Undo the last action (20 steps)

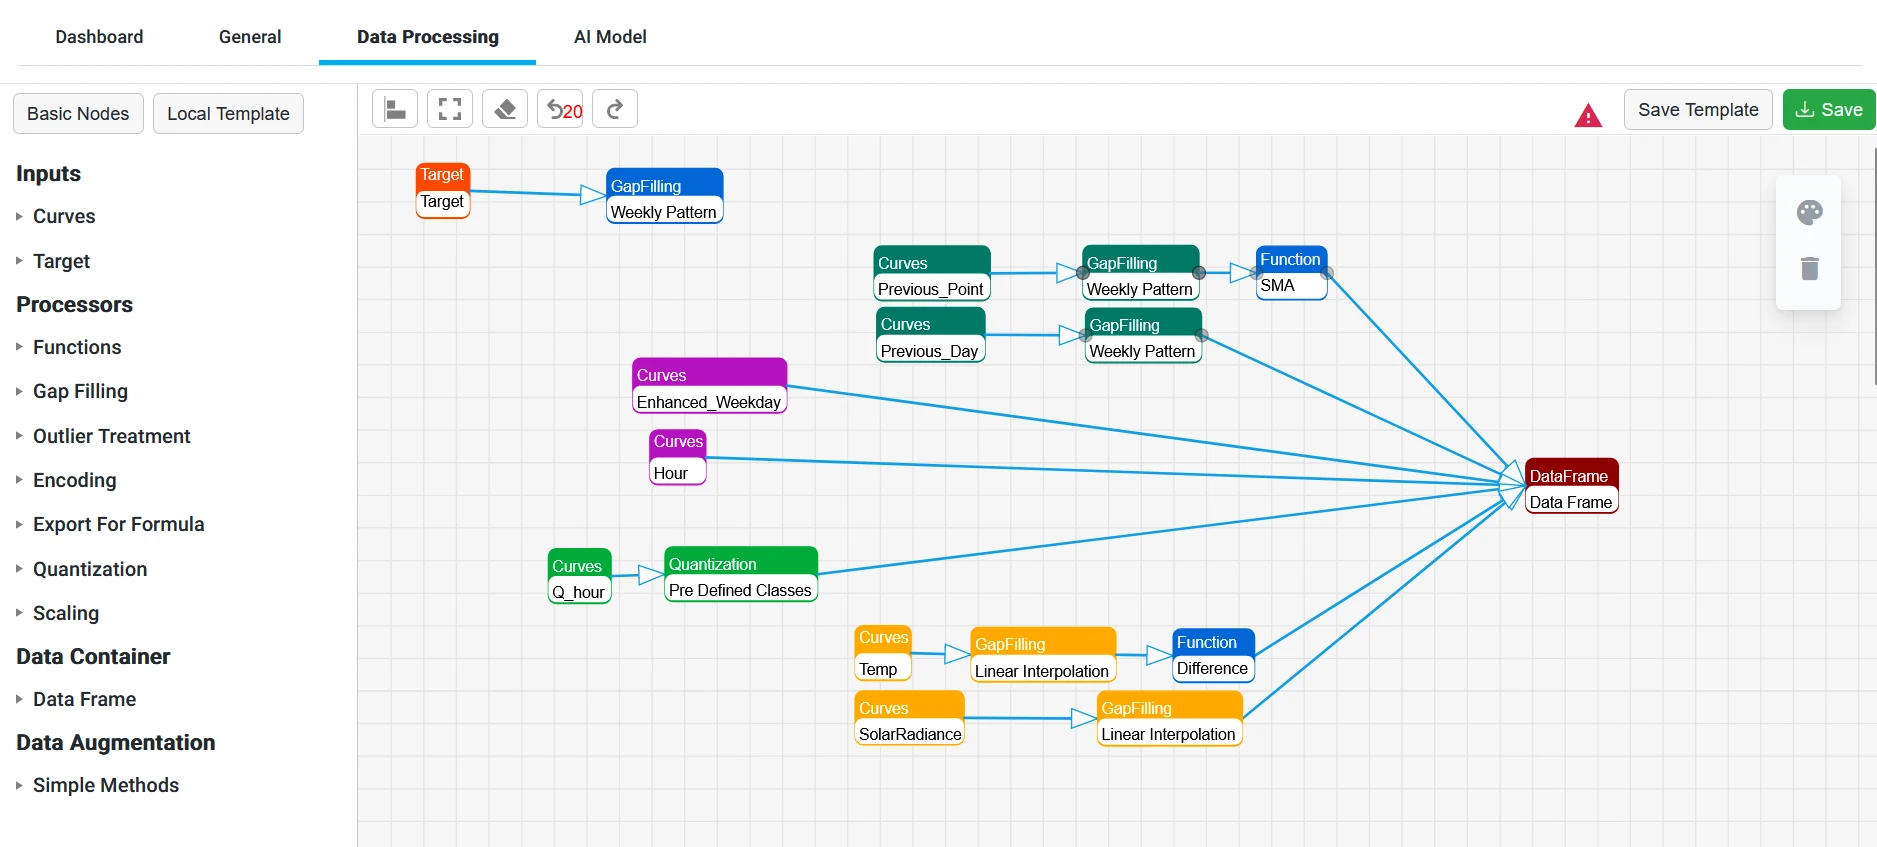point(560,109)
